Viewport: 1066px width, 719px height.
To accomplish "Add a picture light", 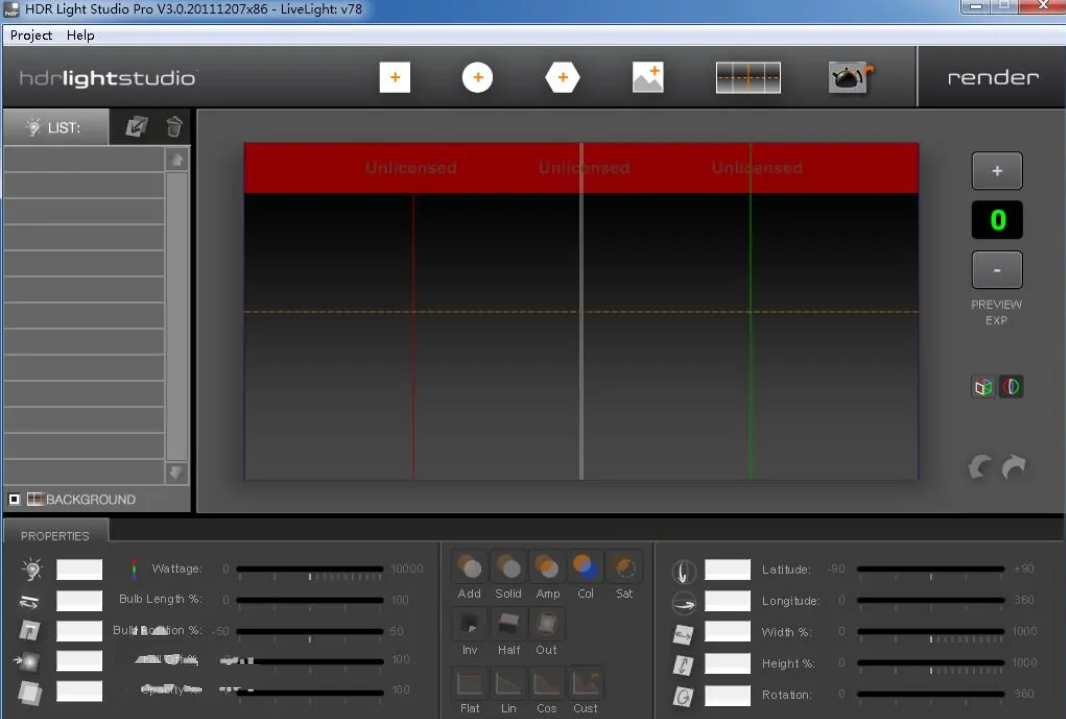I will pos(648,77).
